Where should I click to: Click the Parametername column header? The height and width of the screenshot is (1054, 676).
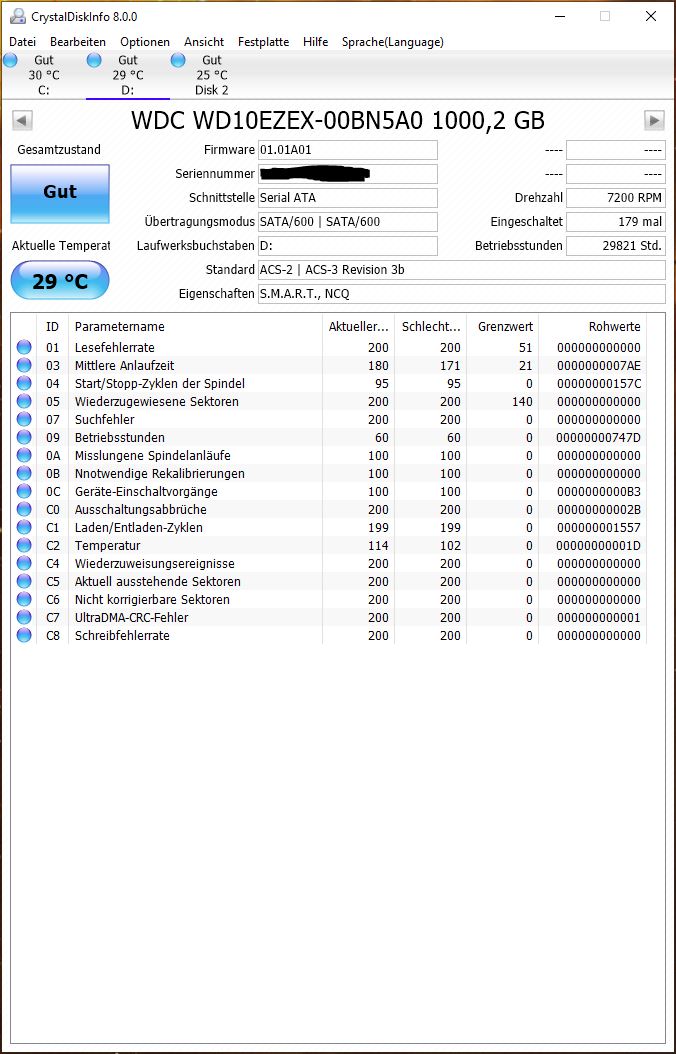[x=196, y=327]
